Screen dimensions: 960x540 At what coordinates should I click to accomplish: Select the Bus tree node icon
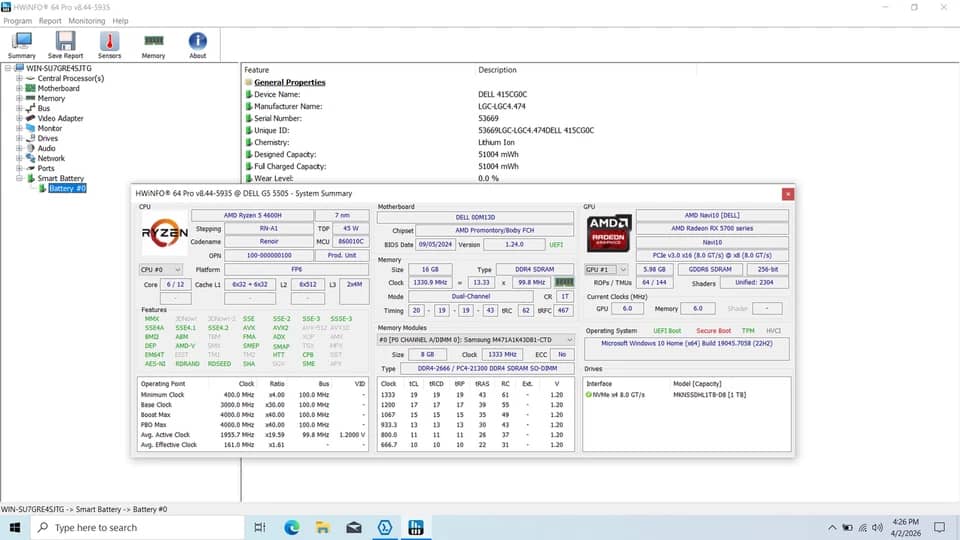(x=30, y=108)
